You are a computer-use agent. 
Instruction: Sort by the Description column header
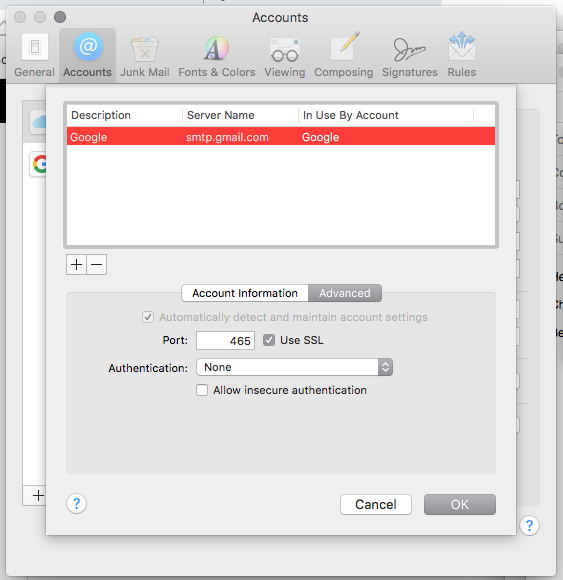coord(125,115)
